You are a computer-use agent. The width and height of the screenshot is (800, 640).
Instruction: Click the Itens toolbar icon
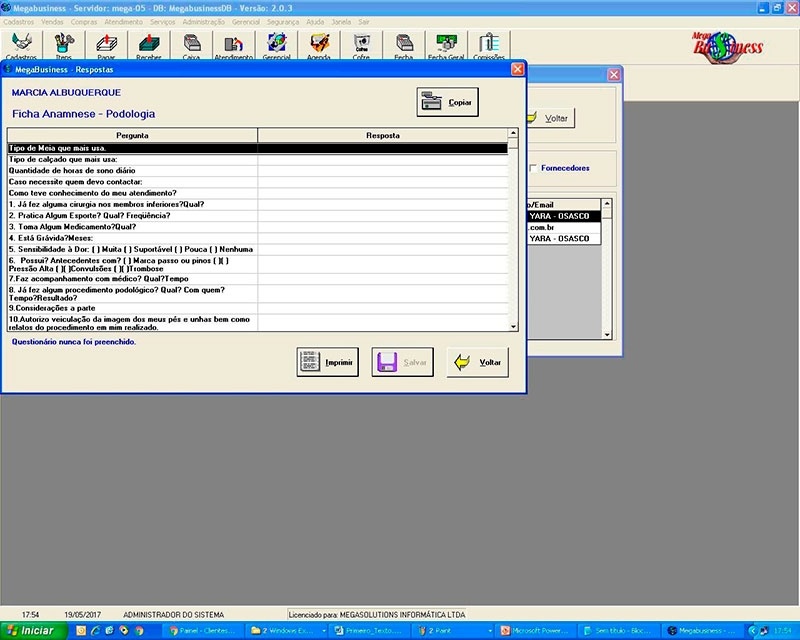(x=64, y=45)
